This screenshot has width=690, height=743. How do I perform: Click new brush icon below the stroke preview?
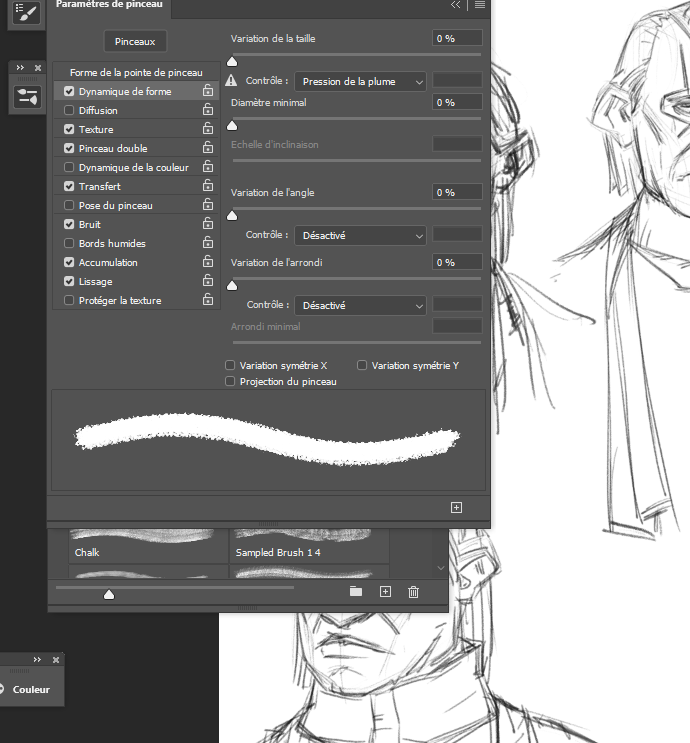tap(456, 507)
